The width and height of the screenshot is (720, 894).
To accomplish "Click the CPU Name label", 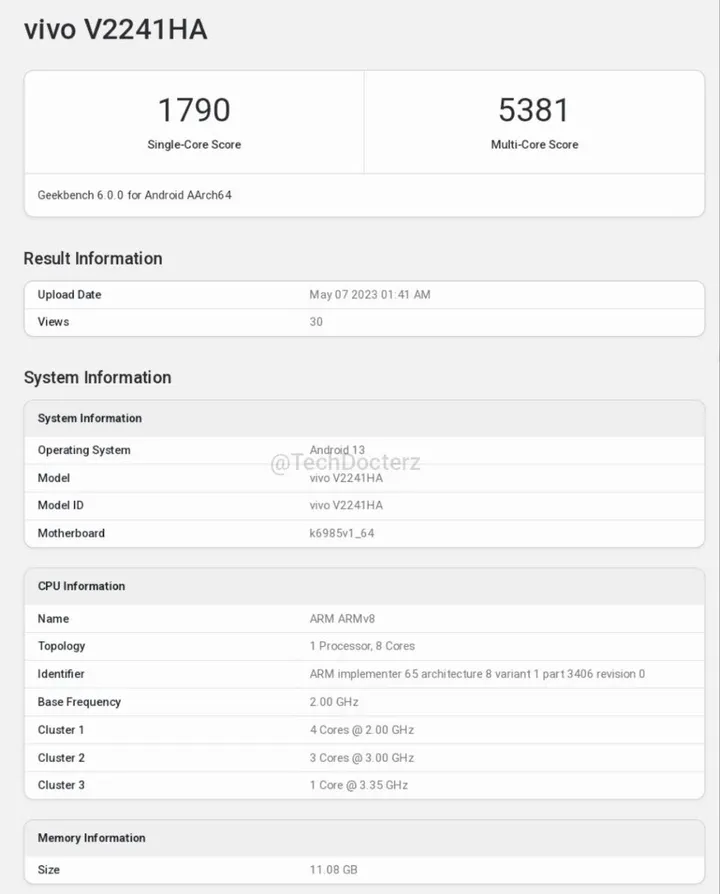I will tap(53, 619).
